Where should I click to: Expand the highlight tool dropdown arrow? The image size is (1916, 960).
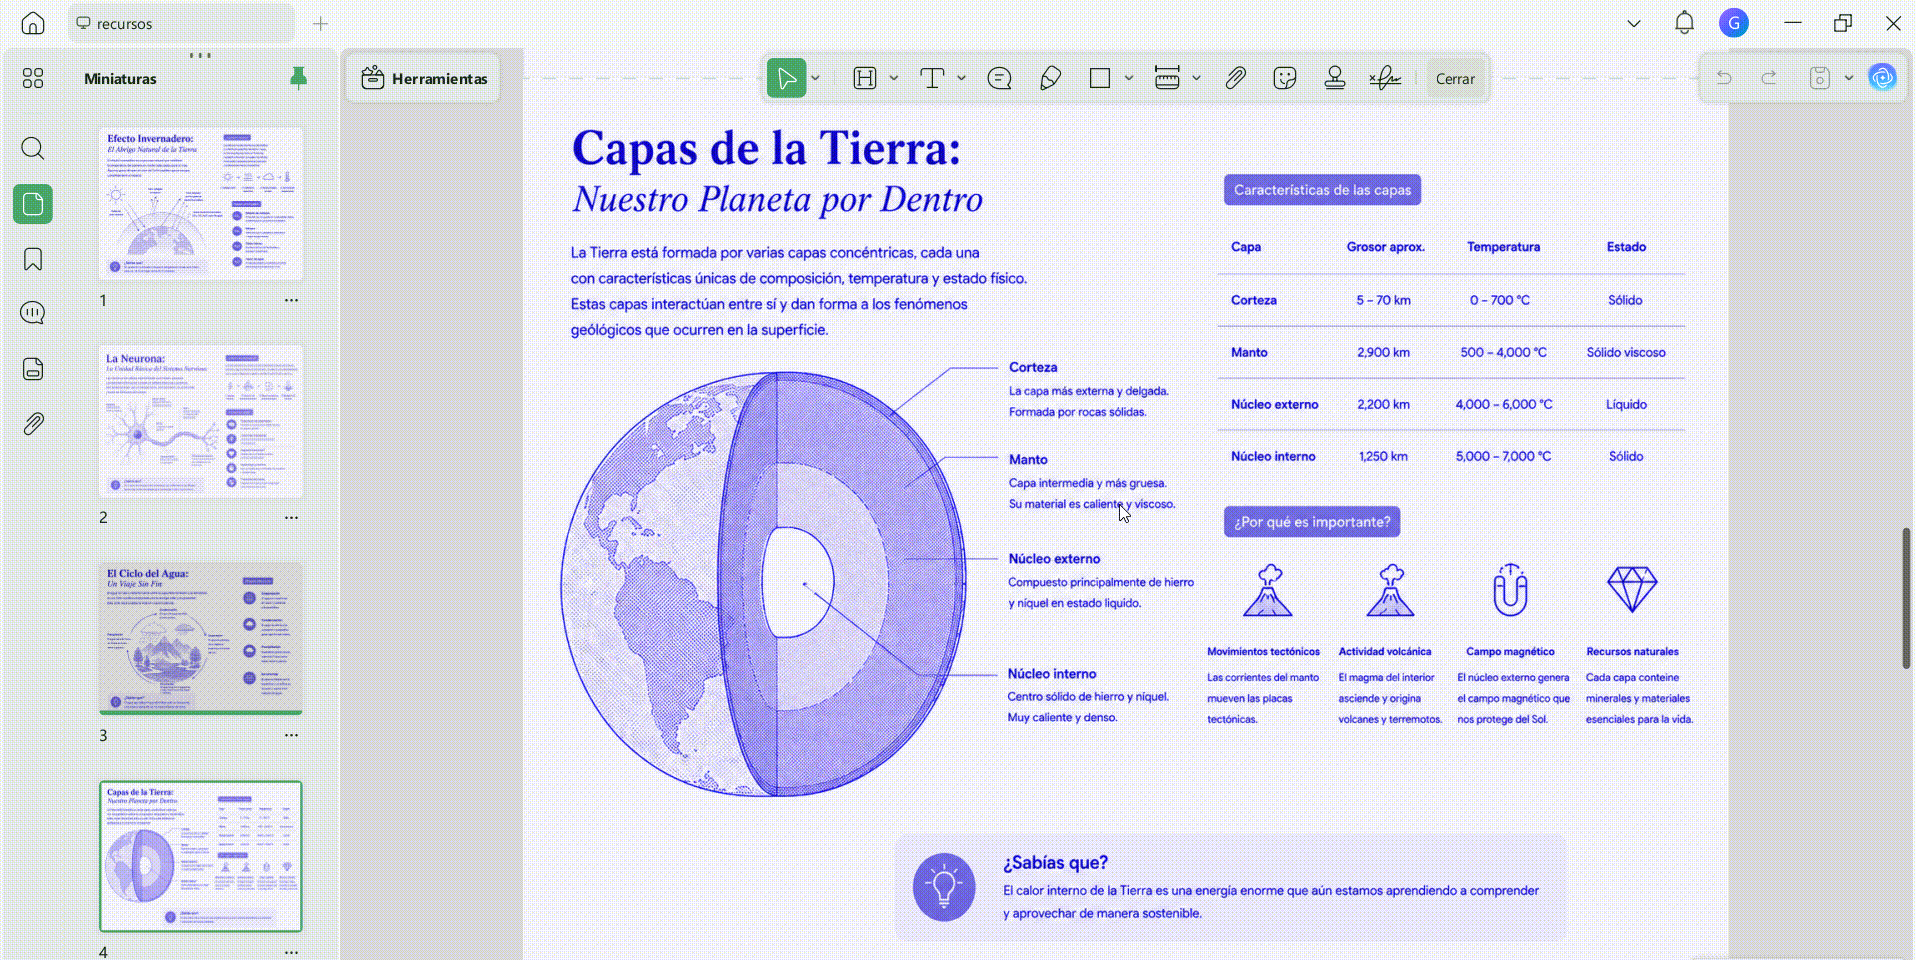pos(894,78)
